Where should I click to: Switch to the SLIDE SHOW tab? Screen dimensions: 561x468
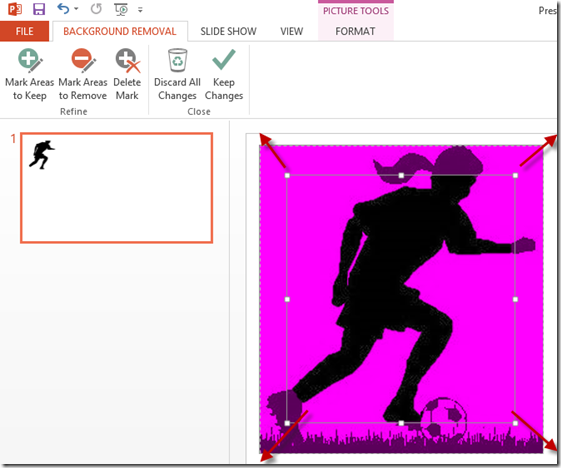228,31
